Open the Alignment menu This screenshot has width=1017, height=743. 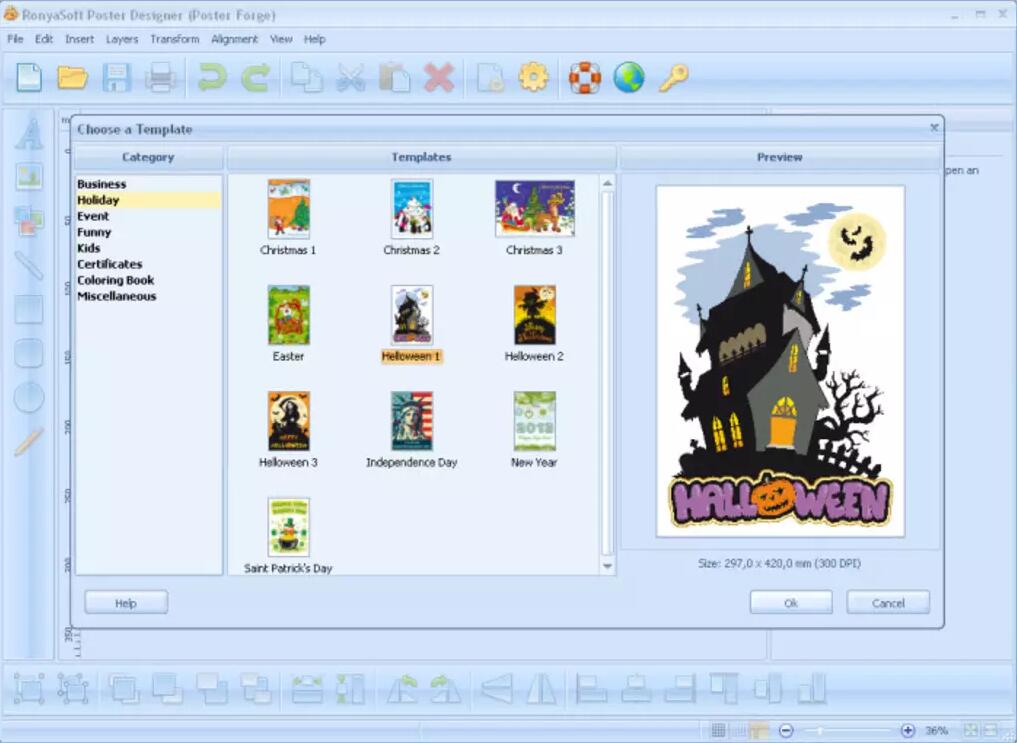234,39
